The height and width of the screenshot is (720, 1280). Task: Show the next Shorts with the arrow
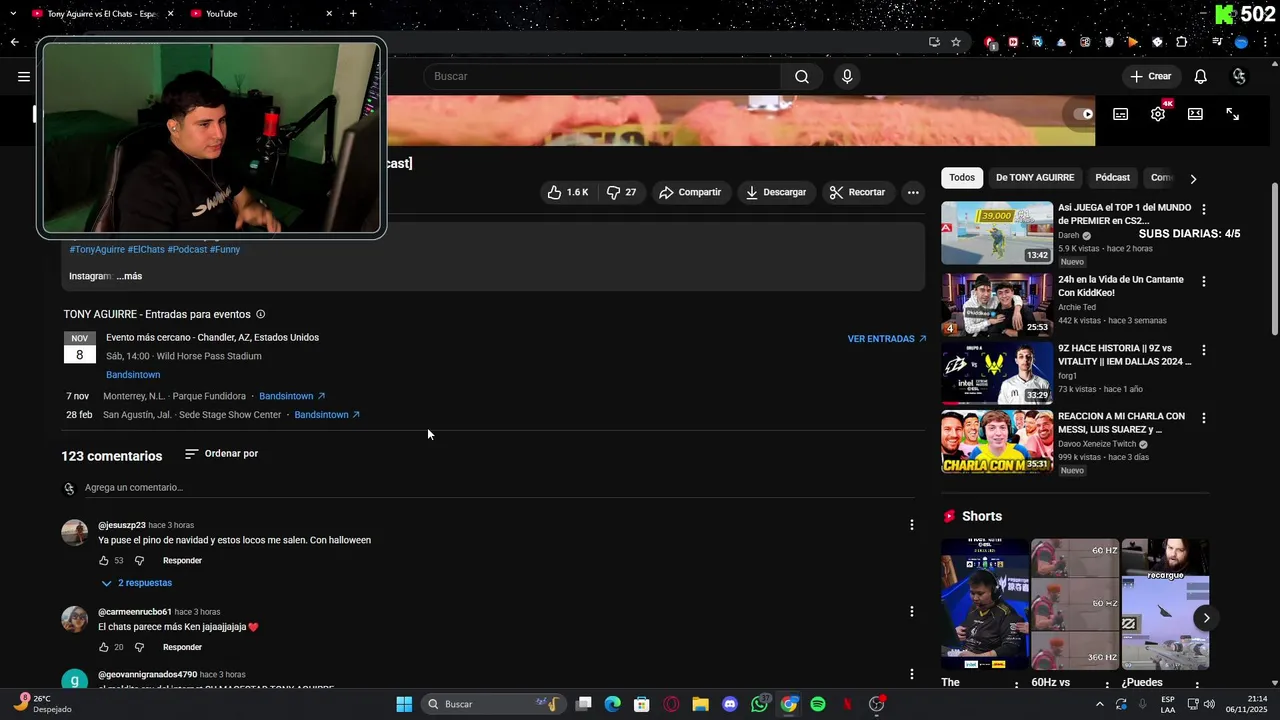pos(1206,618)
